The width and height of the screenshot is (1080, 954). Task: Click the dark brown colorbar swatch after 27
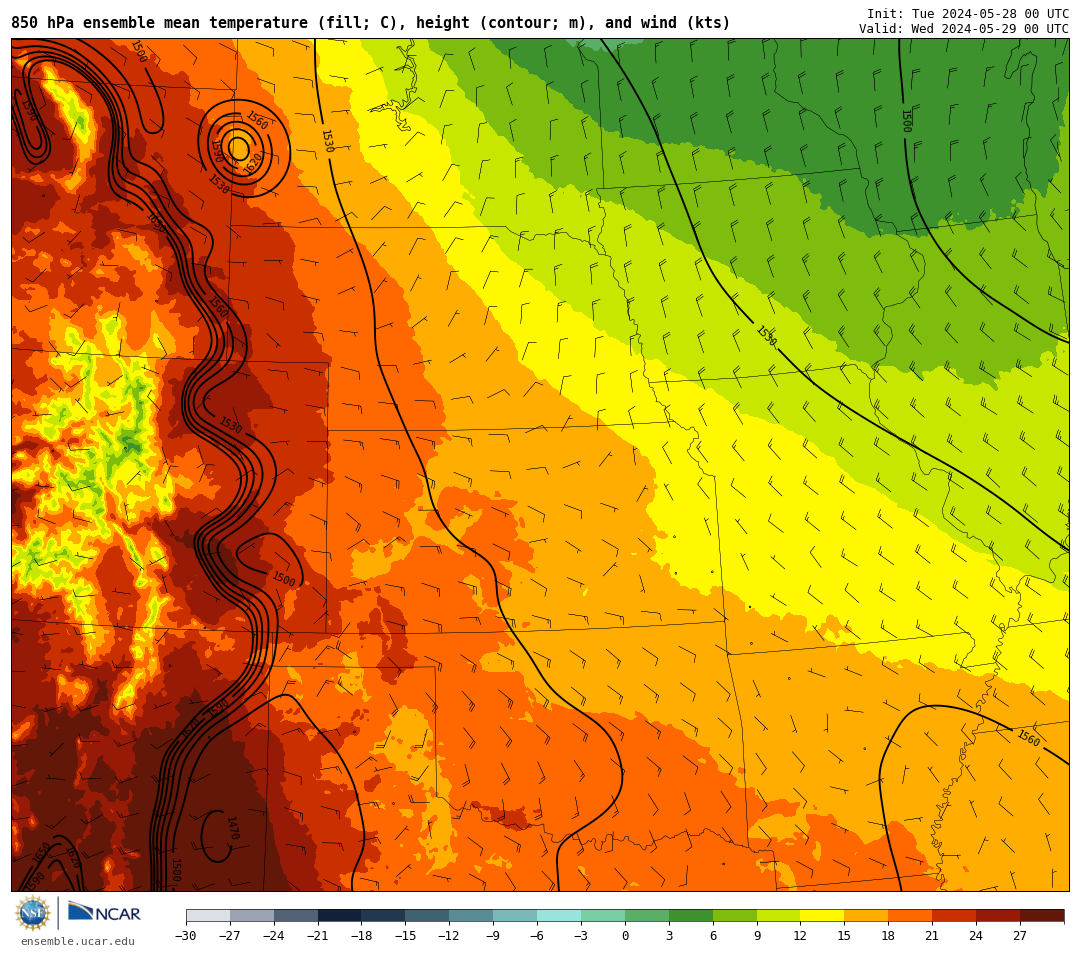[x=1042, y=915]
